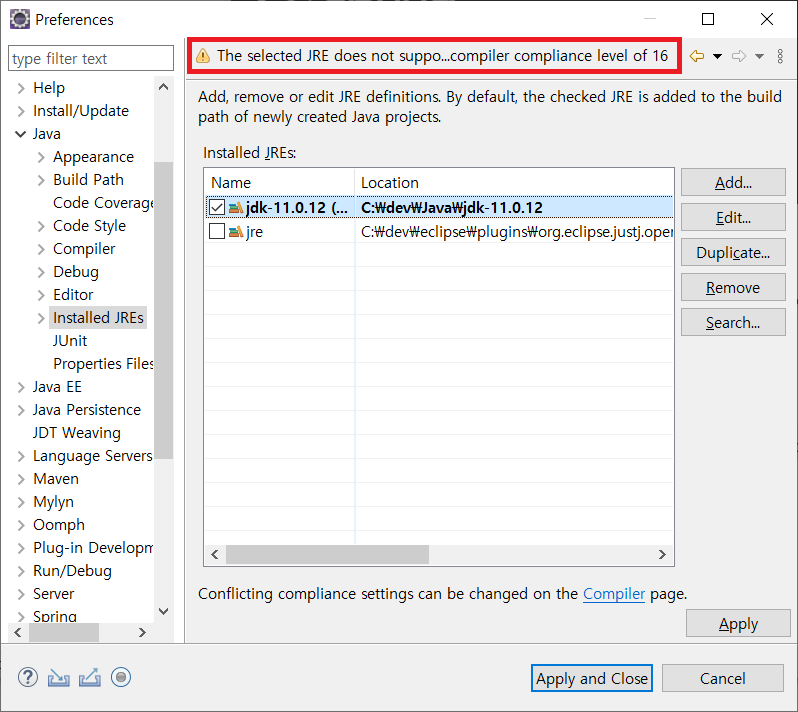Collapse the Java tree node

[x=21, y=134]
